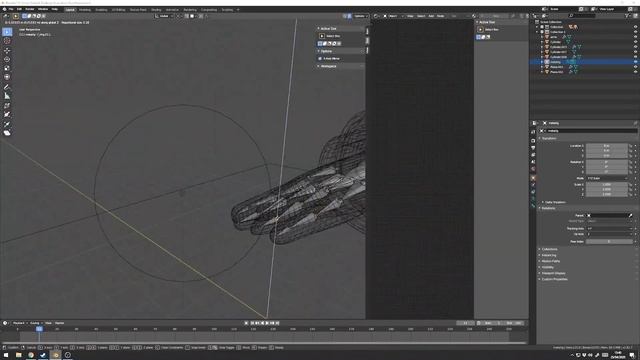Open the 3D viewport editor type selector
Image resolution: width=640 pixels, height=360 pixels.
click(7, 16)
